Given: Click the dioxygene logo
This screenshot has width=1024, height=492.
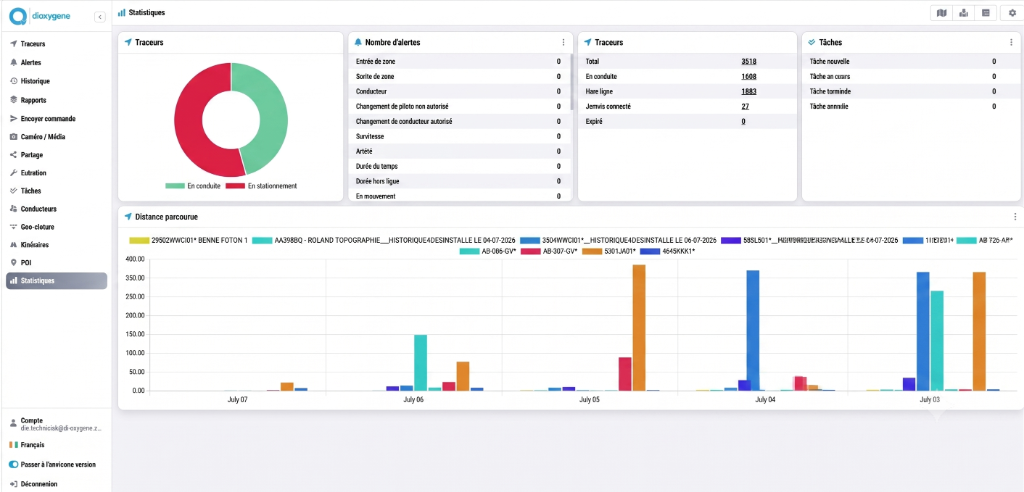Looking at the screenshot, I should point(40,16).
